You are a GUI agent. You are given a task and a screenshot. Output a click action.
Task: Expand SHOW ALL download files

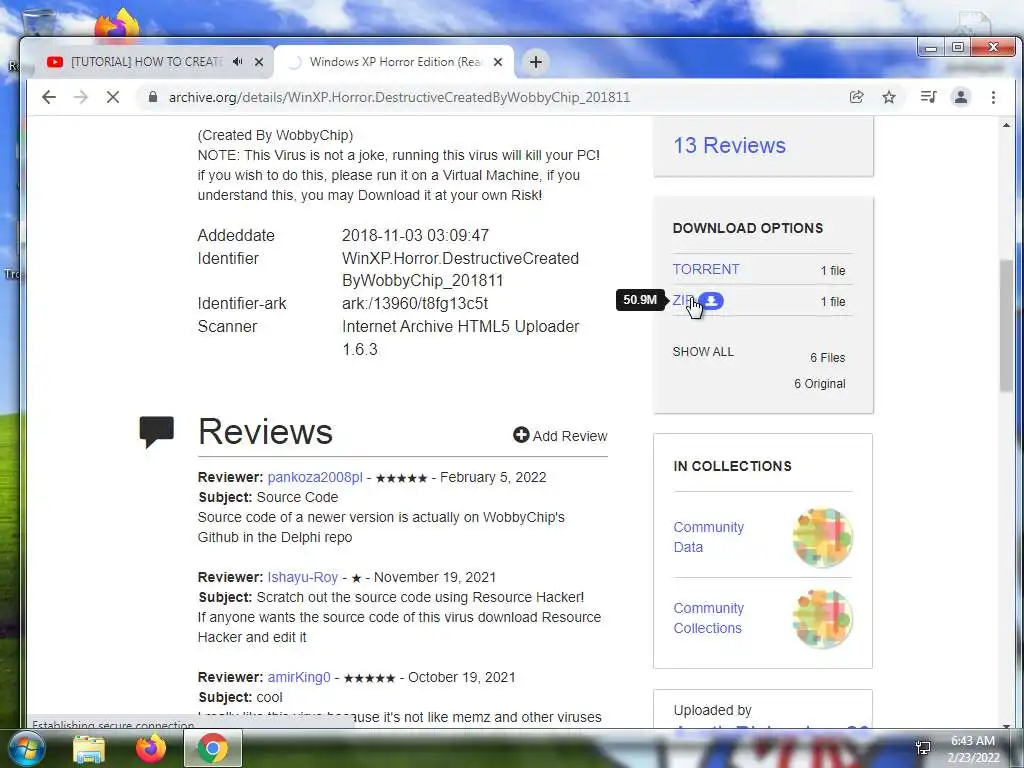pos(703,351)
